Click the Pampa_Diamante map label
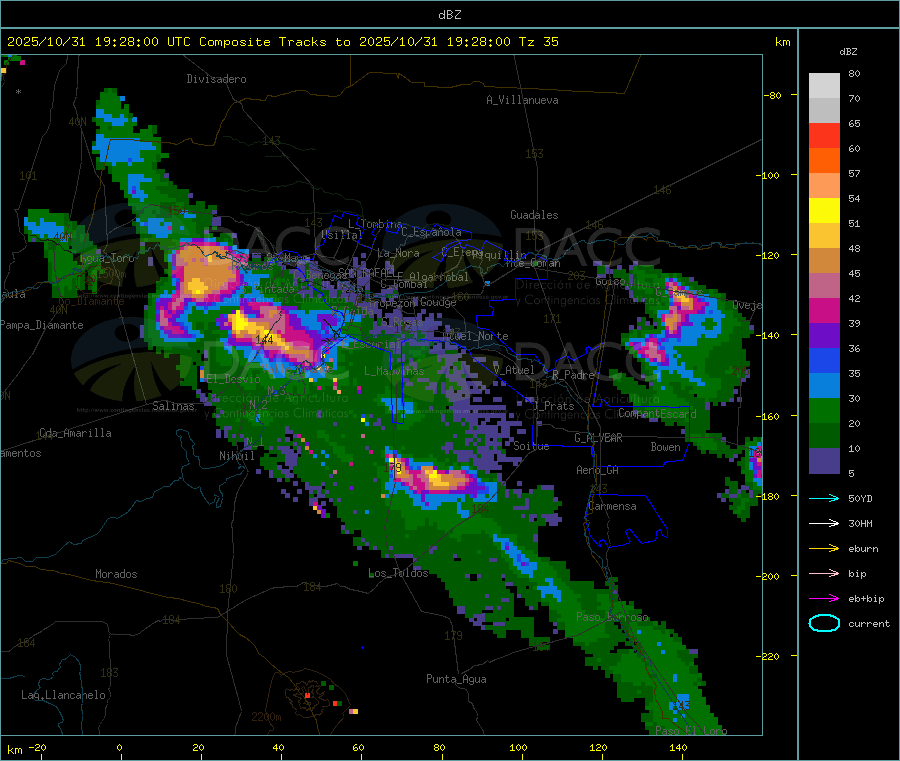The width and height of the screenshot is (900, 761). tap(41, 325)
